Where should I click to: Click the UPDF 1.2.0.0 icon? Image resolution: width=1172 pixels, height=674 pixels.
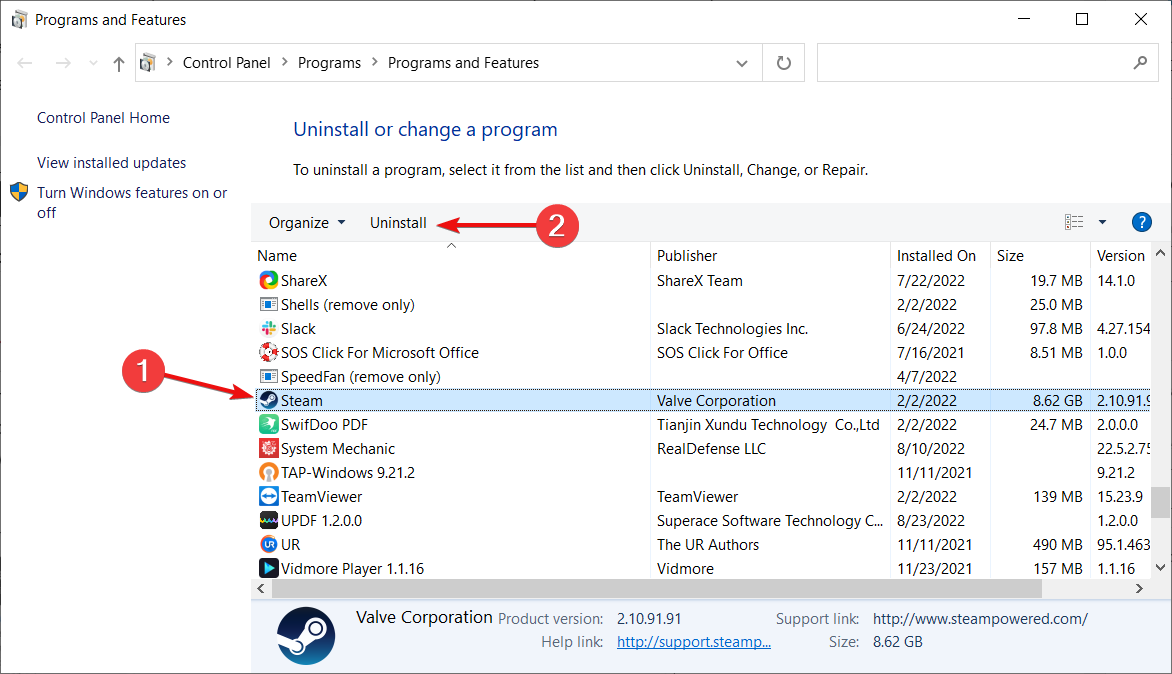(268, 520)
